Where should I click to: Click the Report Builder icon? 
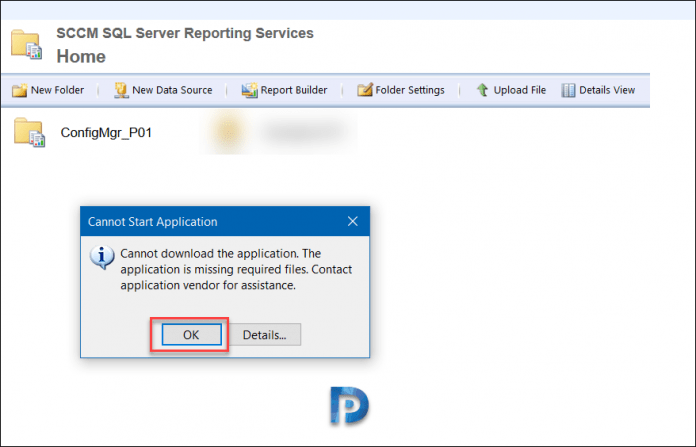pos(249,90)
